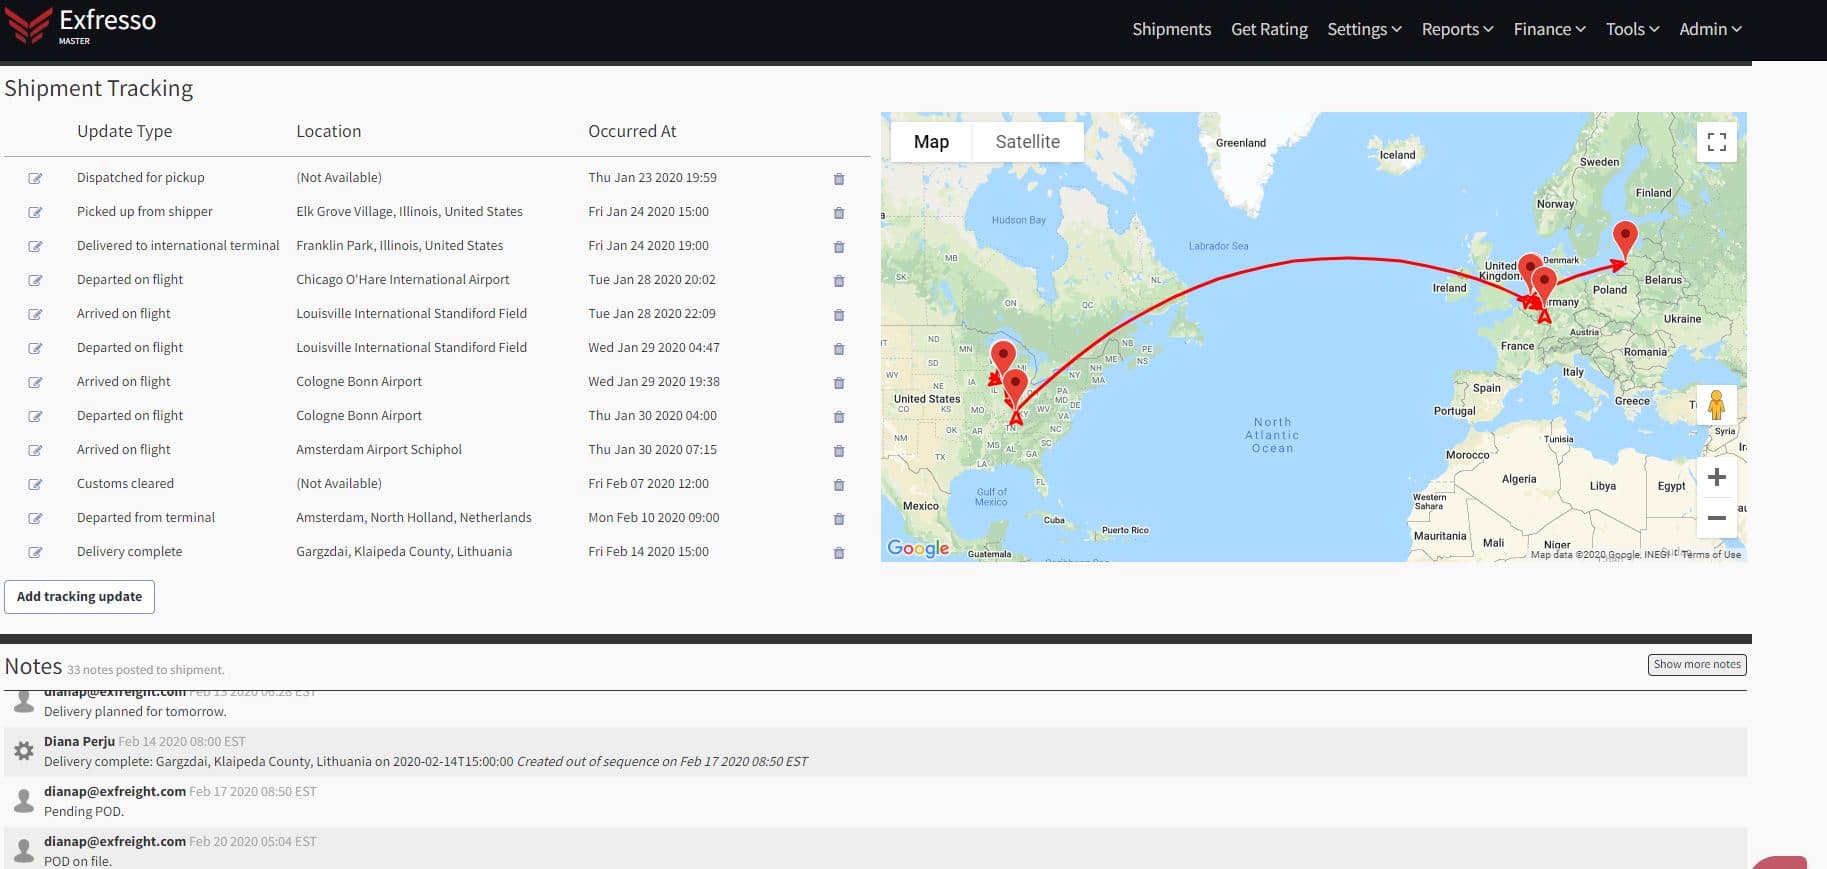Toggle fullscreen map view

[1717, 142]
